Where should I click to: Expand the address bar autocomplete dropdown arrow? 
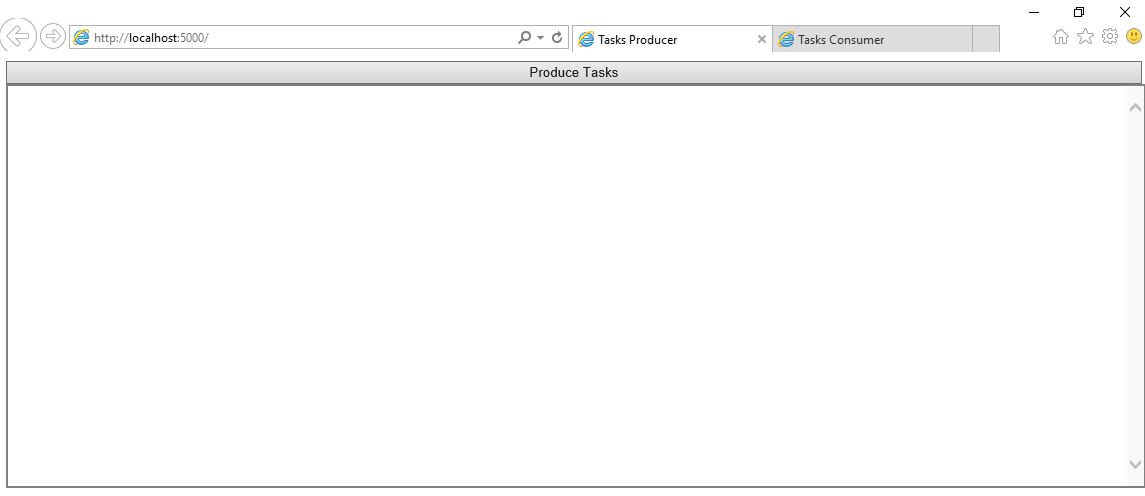(541, 38)
